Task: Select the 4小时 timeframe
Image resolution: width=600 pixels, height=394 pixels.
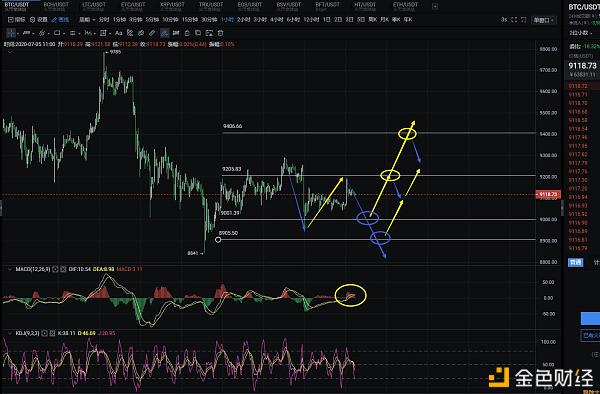Action: point(277,20)
